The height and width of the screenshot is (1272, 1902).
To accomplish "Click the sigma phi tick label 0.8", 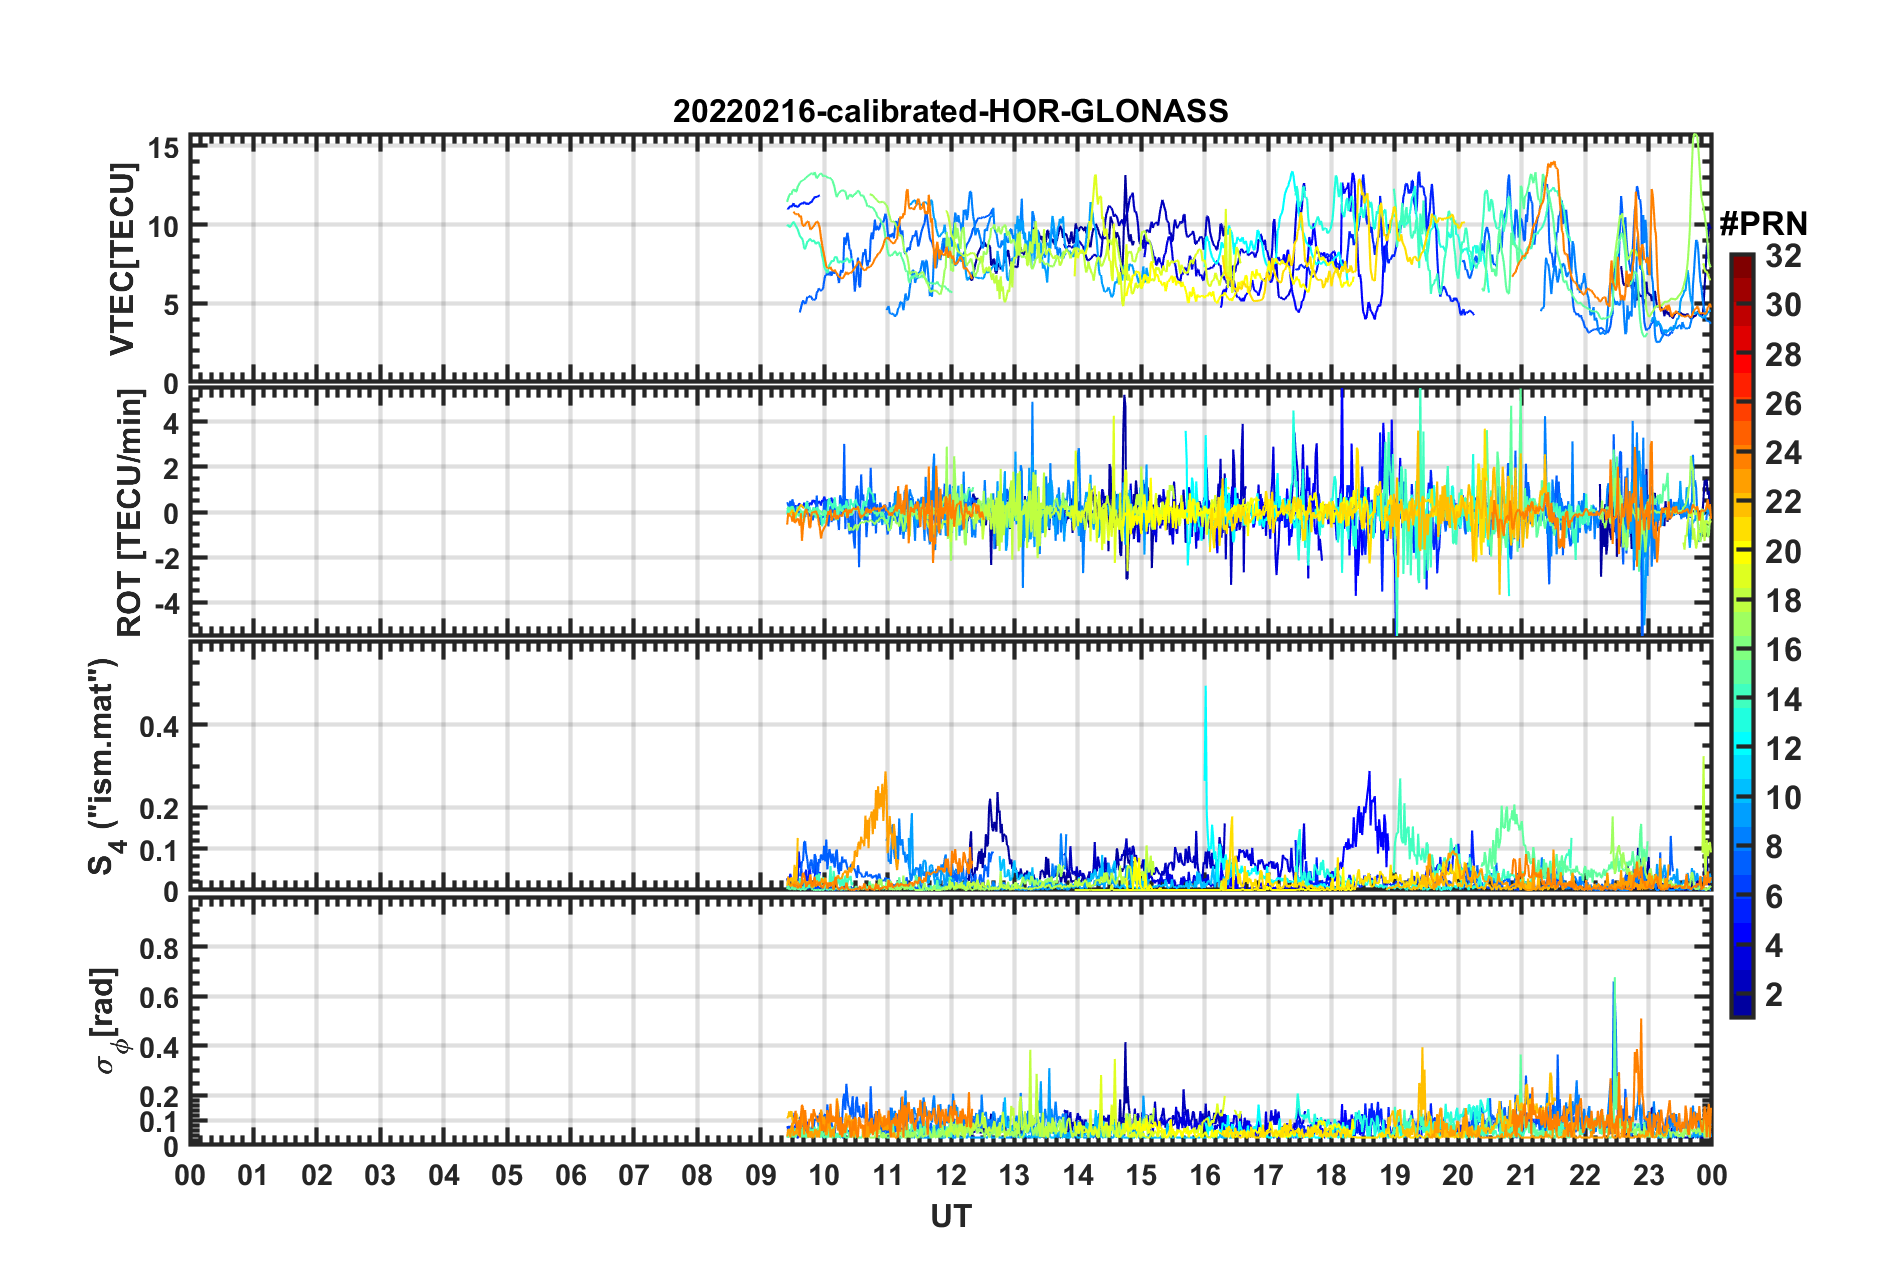I will click(x=160, y=947).
